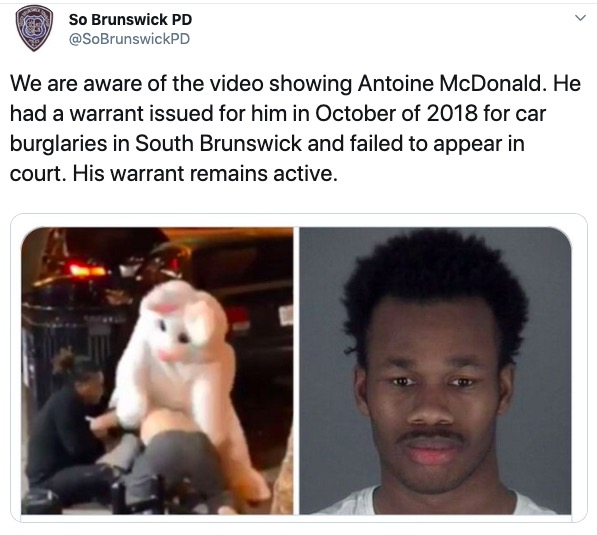Open the mugshot photo on the right
The image size is (597, 535).
(x=435, y=371)
